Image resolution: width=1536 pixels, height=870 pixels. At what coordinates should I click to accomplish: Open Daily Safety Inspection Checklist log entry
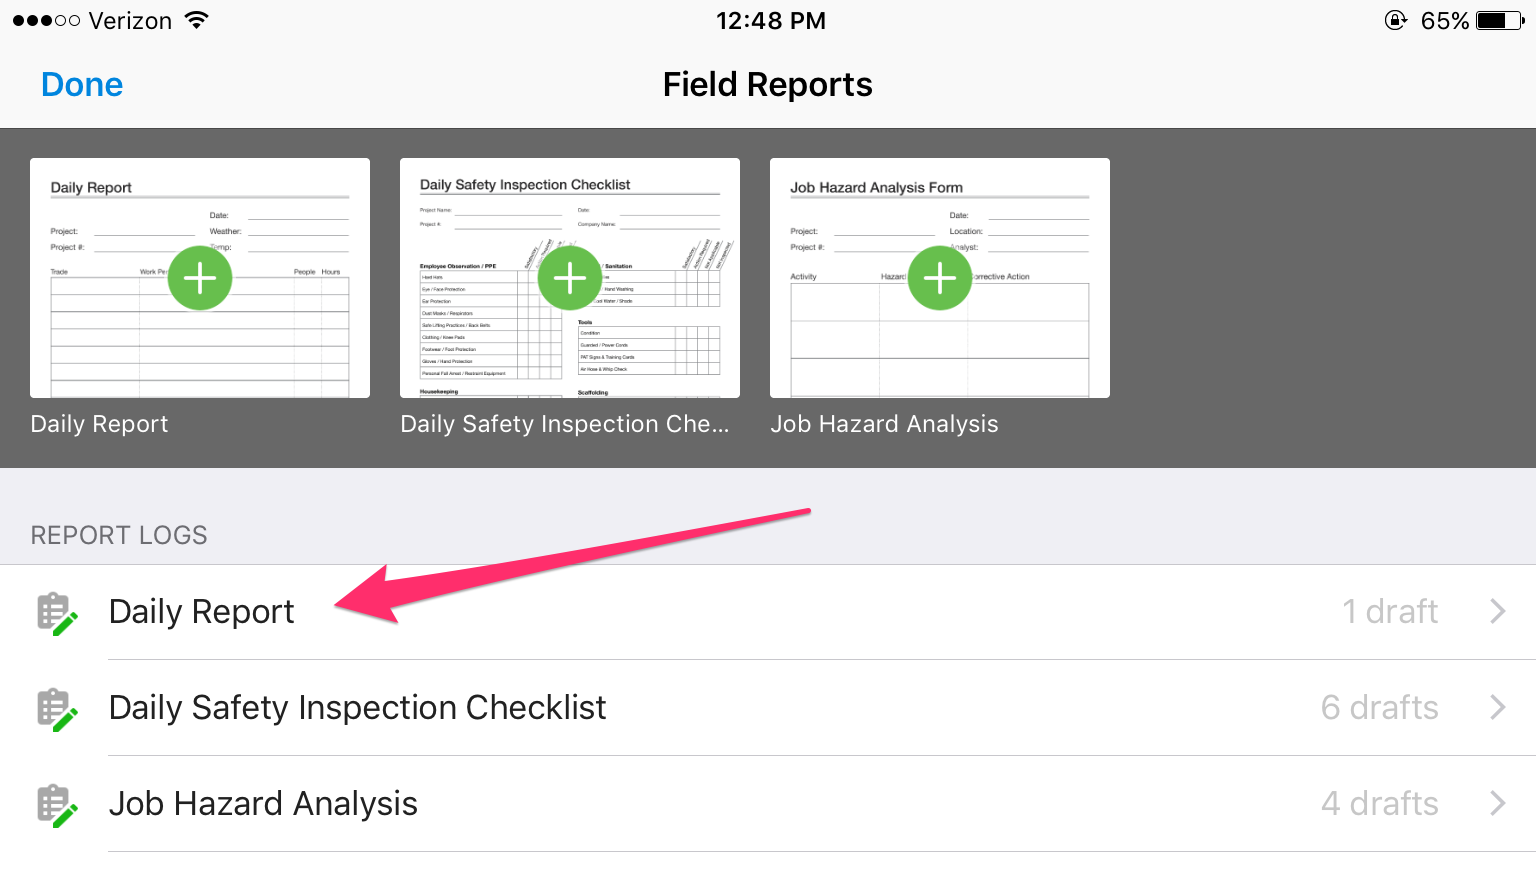click(x=768, y=708)
